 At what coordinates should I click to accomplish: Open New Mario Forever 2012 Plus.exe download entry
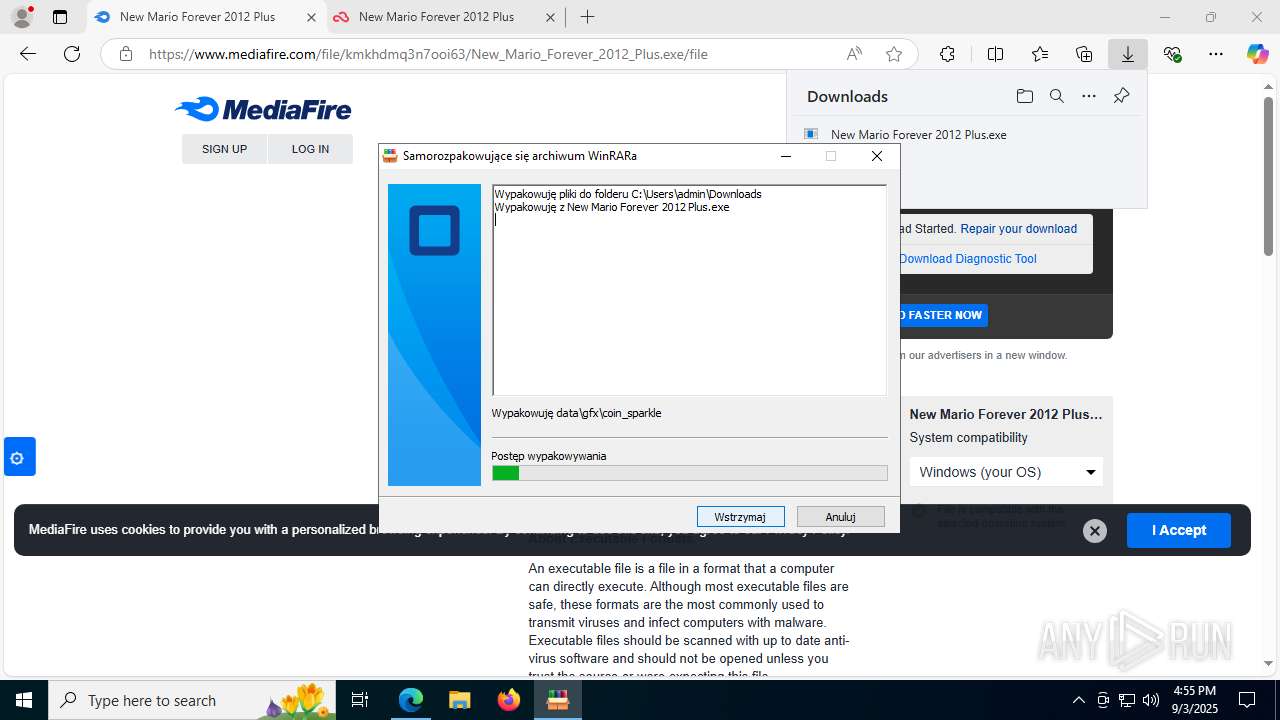918,135
